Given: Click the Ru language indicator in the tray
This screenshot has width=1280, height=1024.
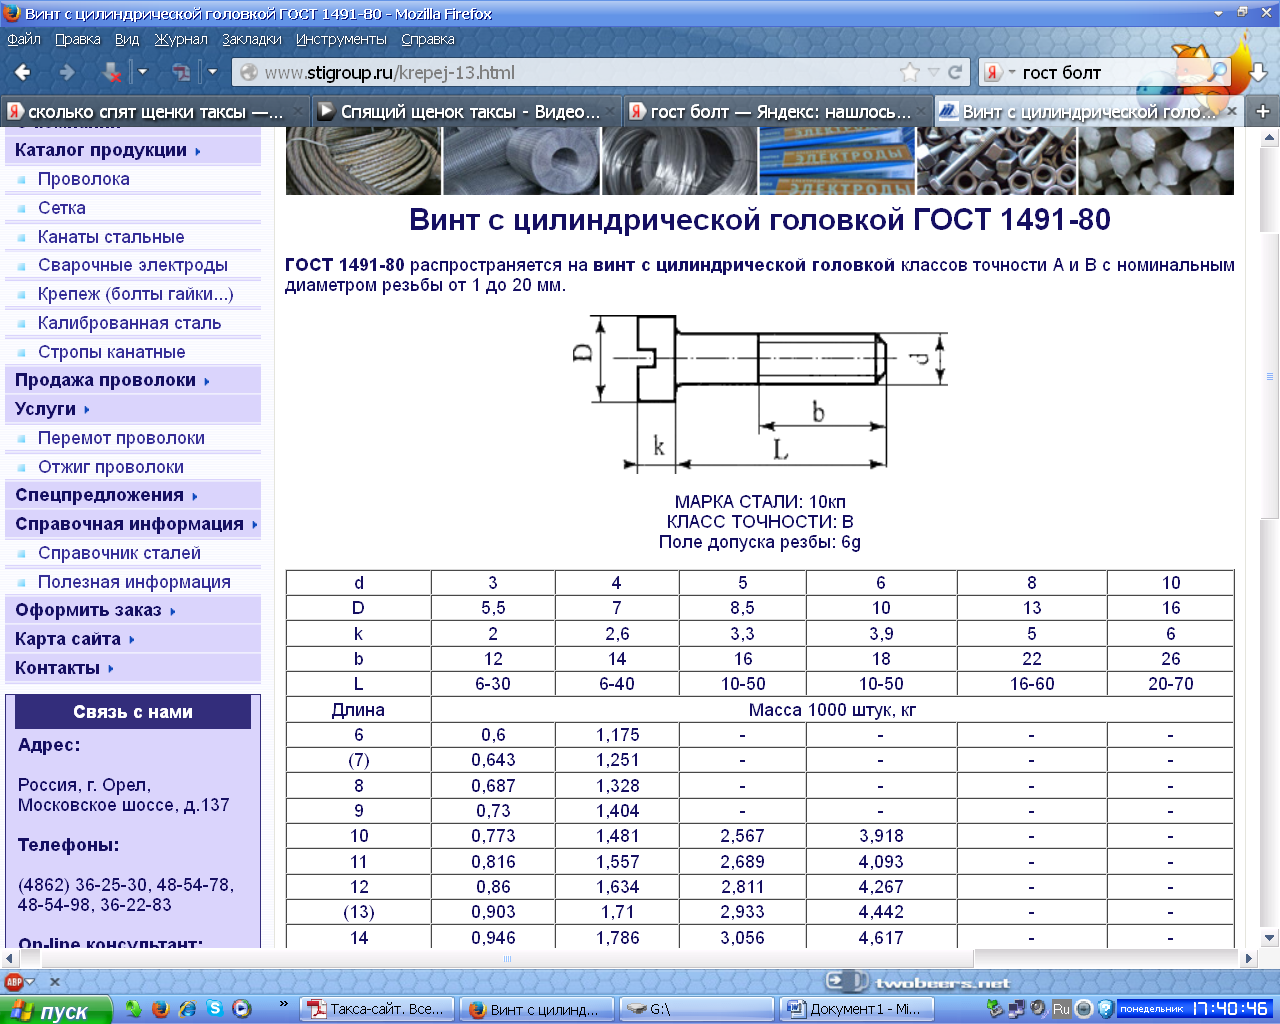Looking at the screenshot, I should click(1061, 1009).
